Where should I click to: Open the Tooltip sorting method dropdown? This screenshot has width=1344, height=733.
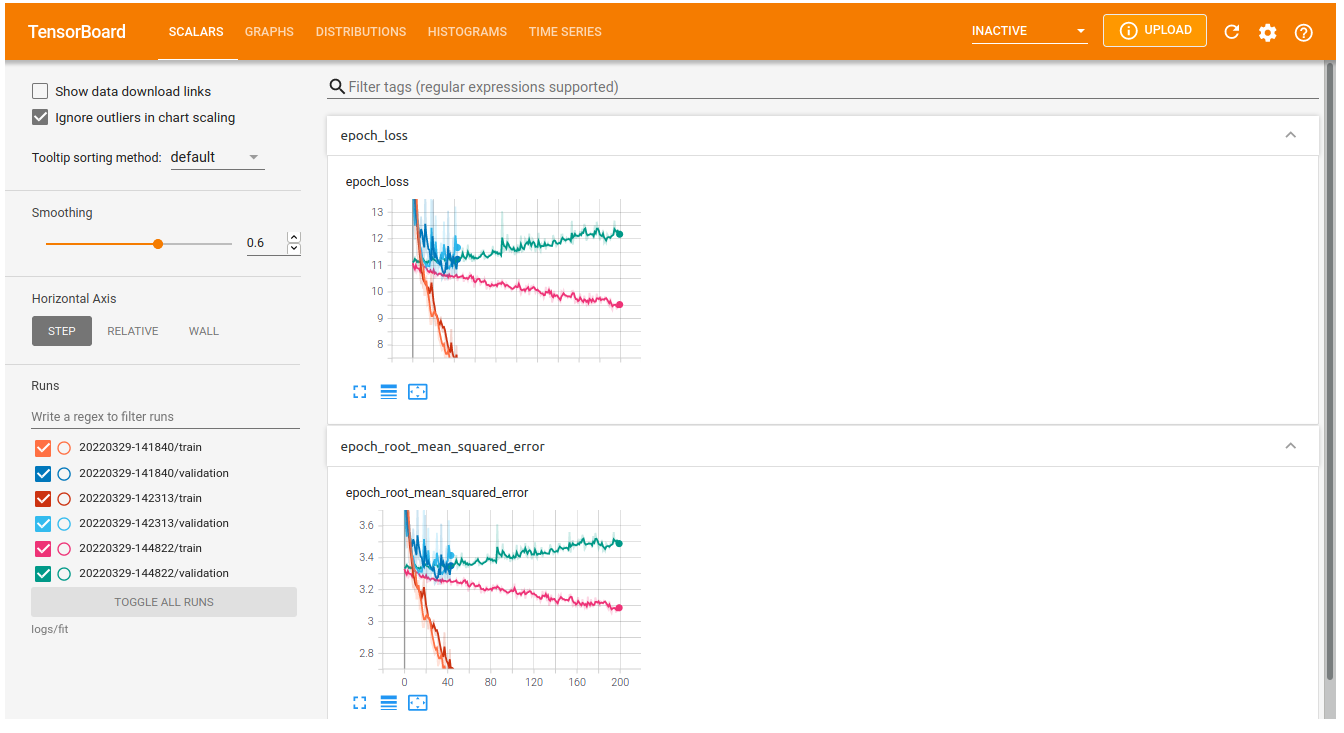click(216, 156)
